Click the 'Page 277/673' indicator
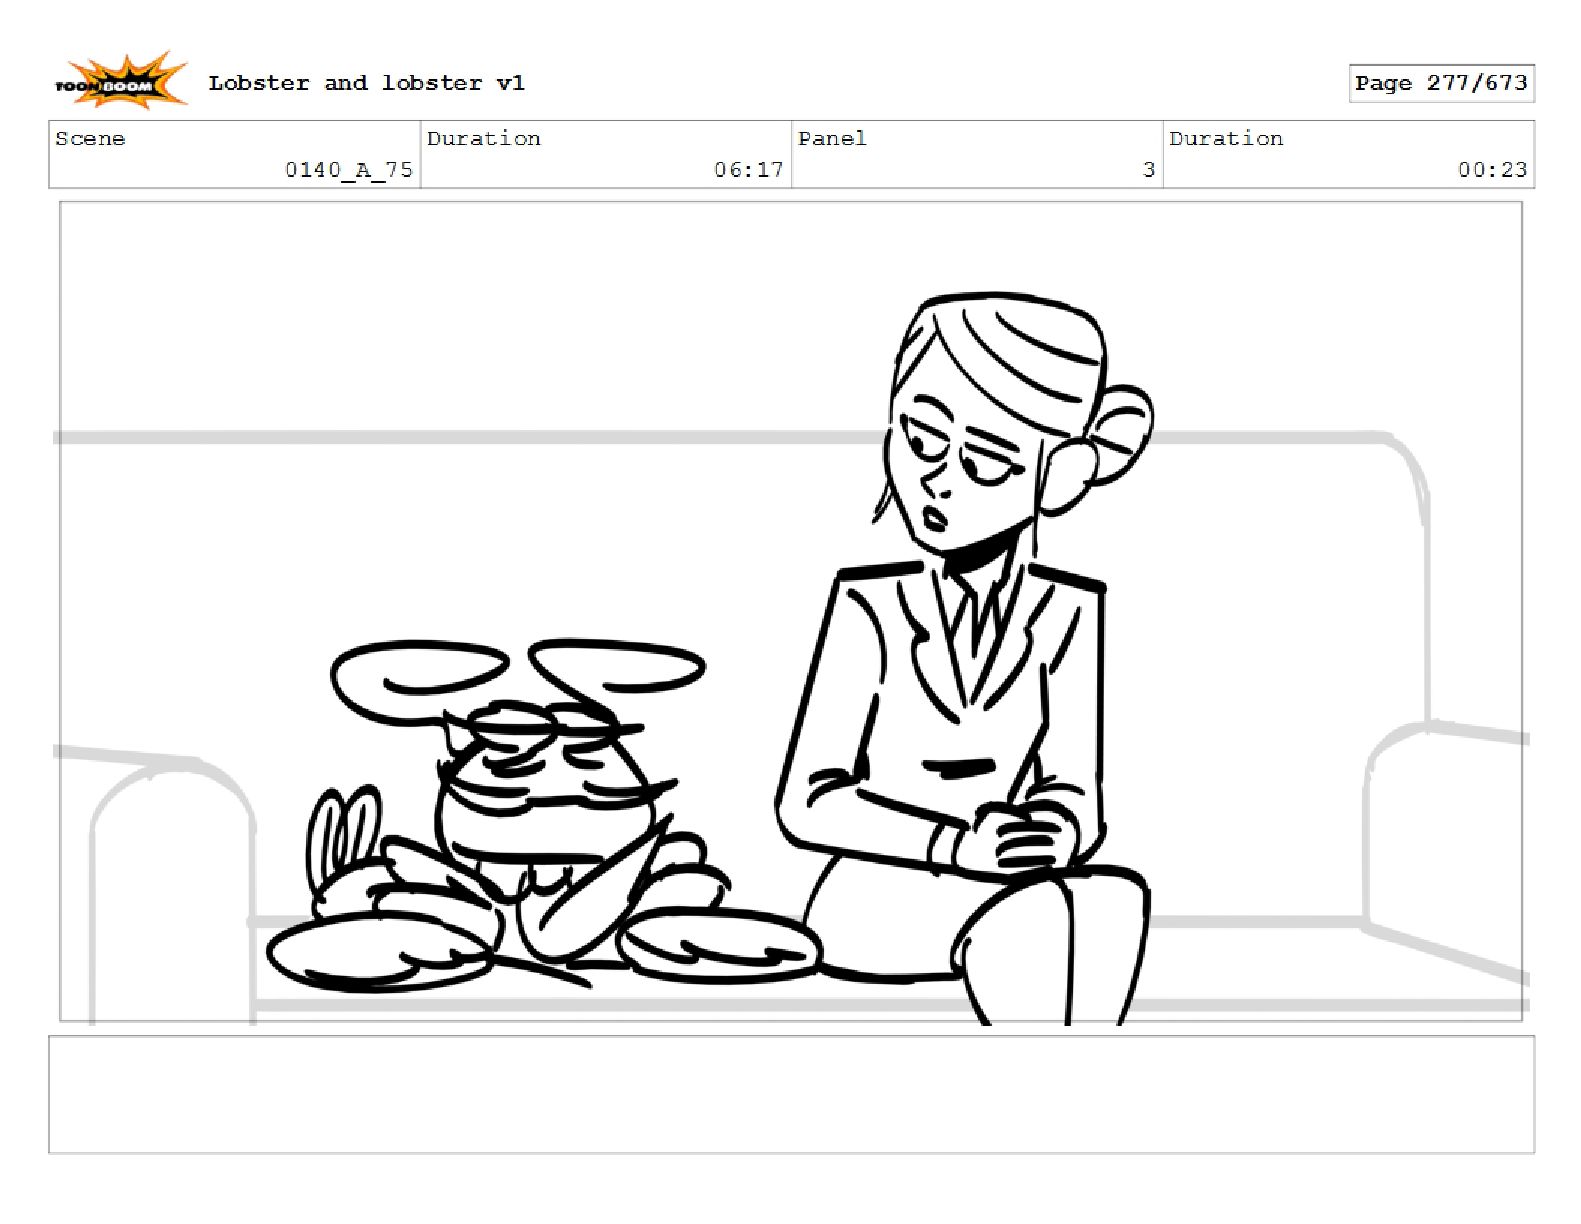The width and height of the screenshot is (1581, 1224). [x=1441, y=83]
